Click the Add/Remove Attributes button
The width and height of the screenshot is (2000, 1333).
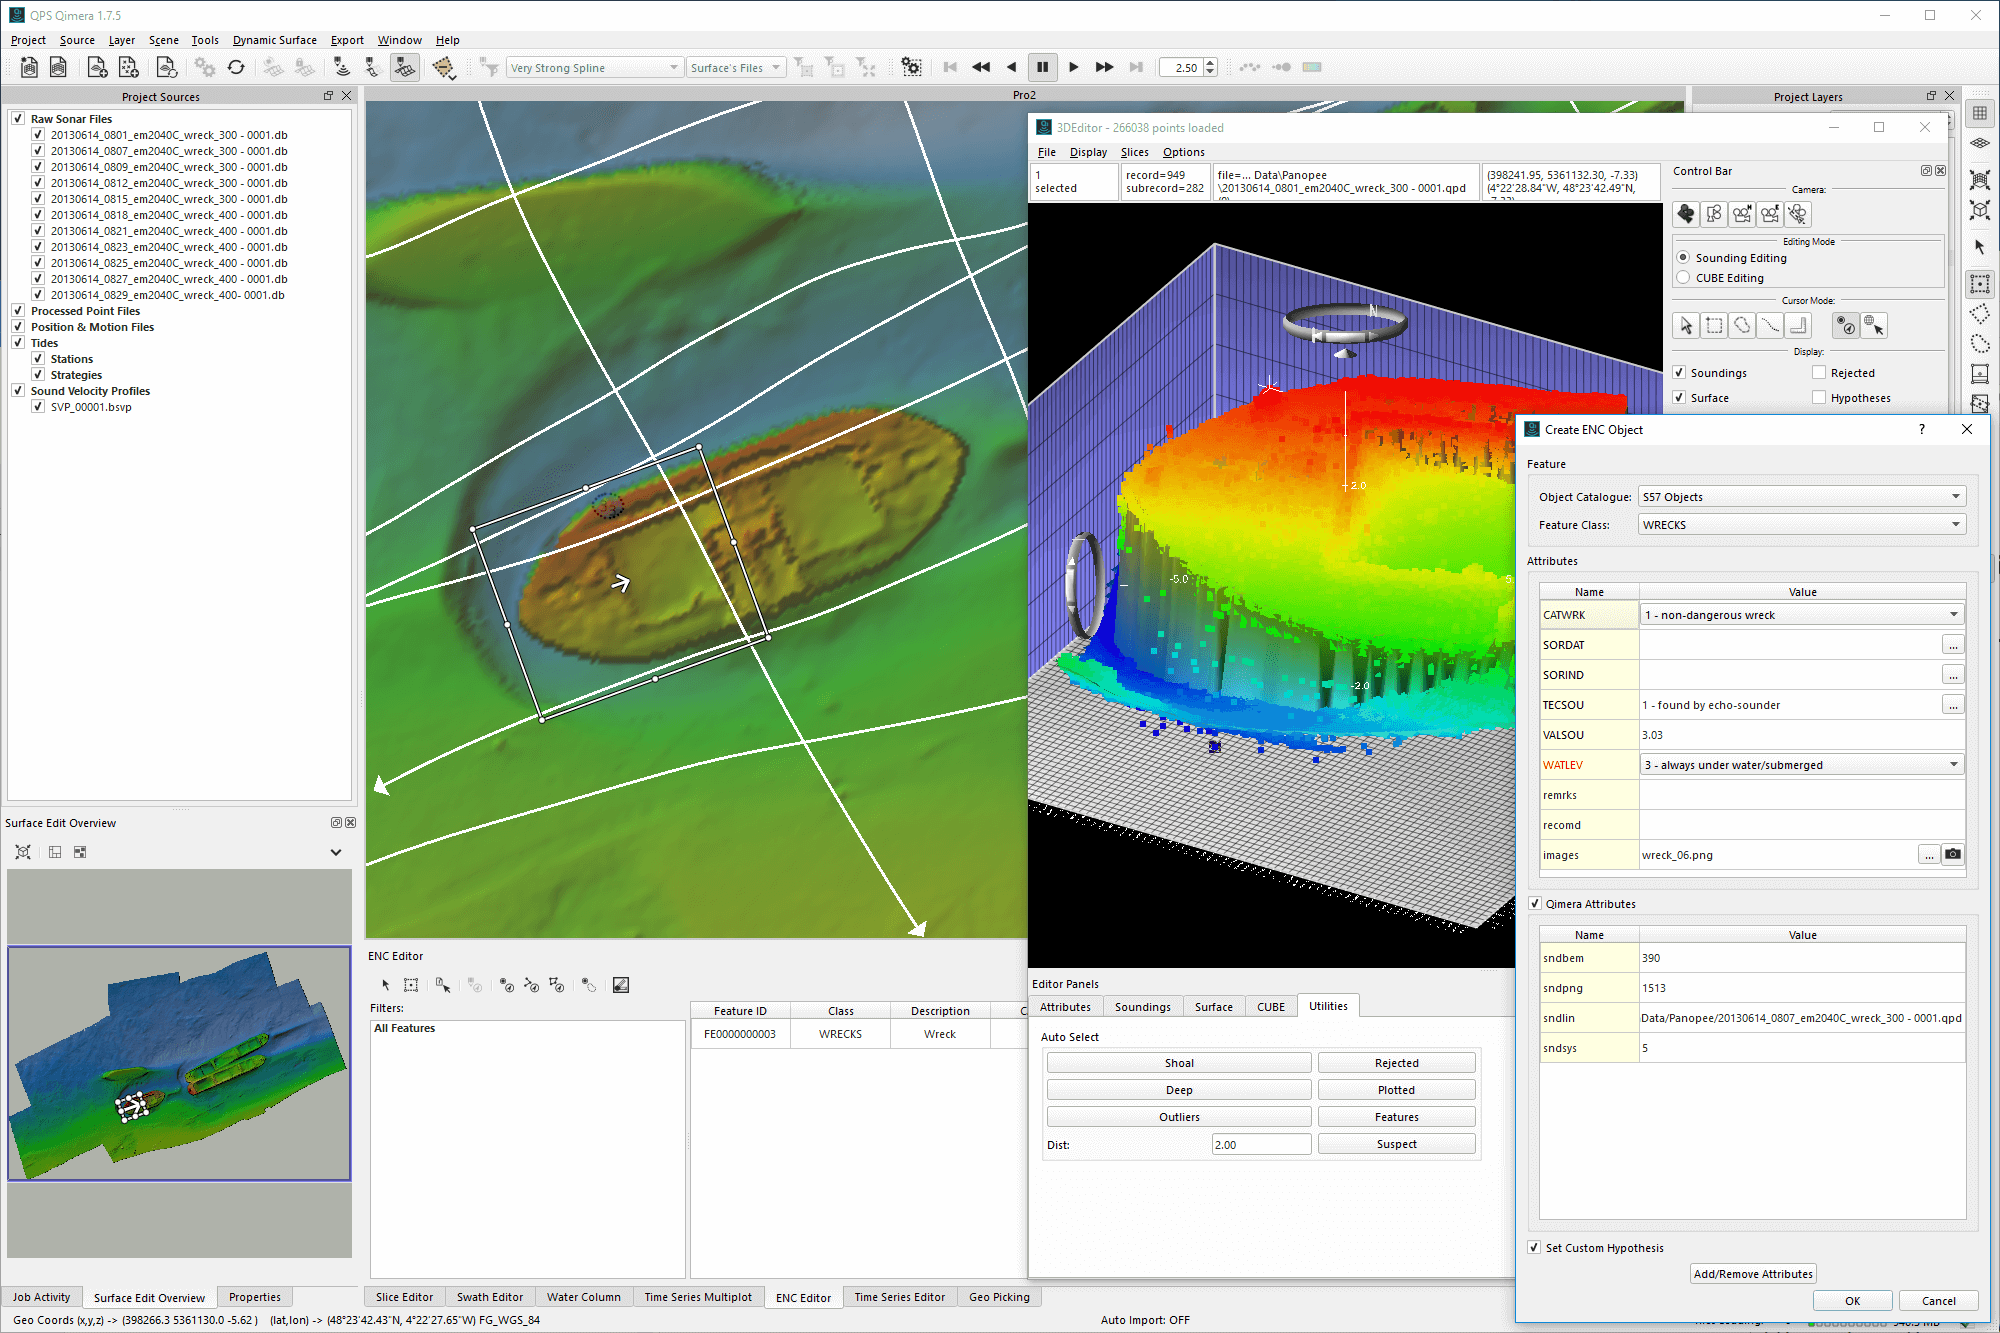pyautogui.click(x=1753, y=1273)
